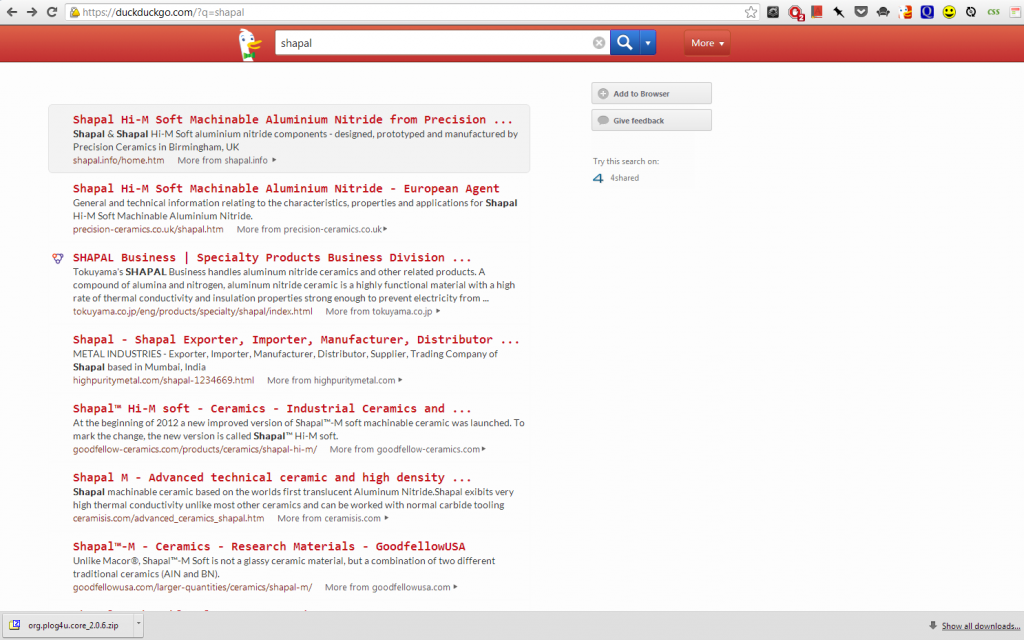Click the DuckDuckGo duck logo

pyautogui.click(x=249, y=44)
